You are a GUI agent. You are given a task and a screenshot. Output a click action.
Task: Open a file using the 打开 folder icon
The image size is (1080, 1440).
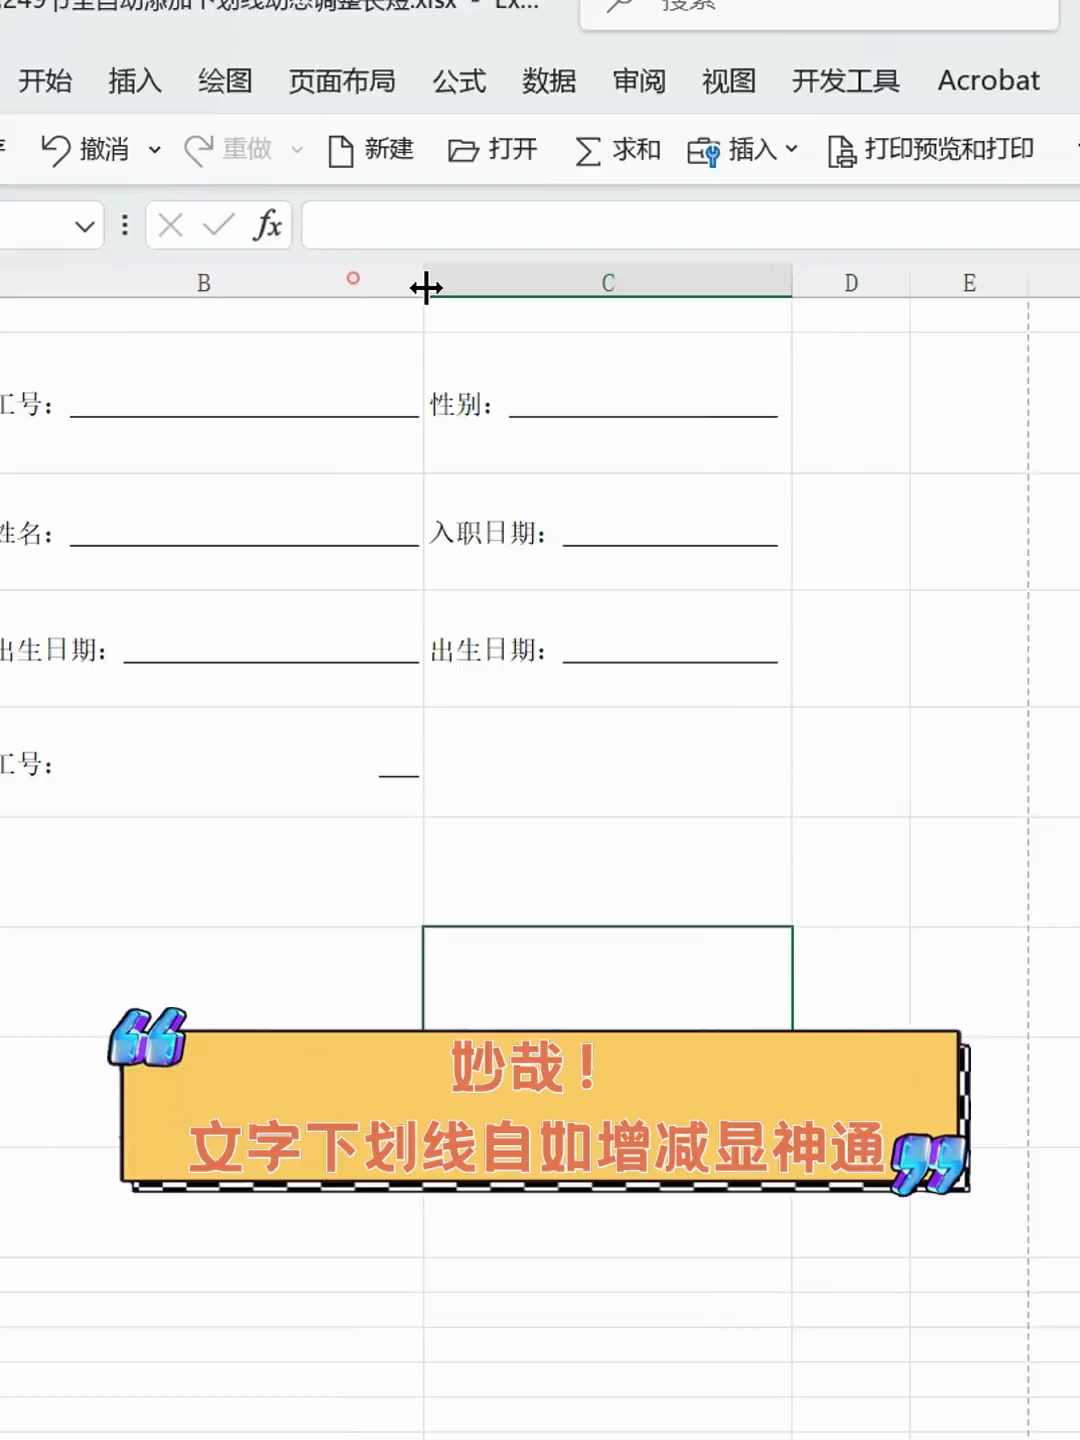point(464,150)
